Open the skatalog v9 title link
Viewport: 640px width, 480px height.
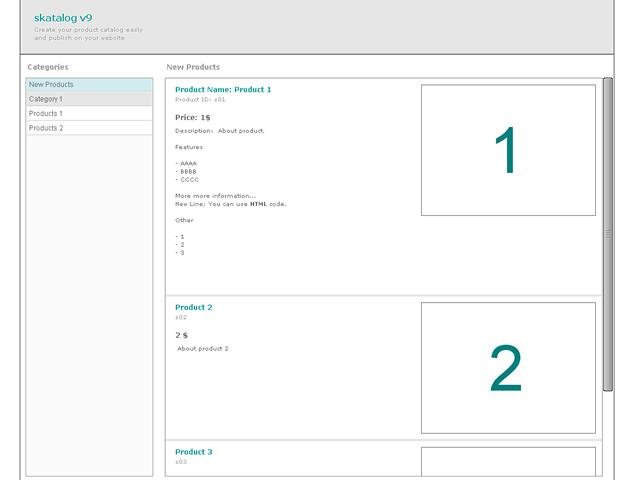[x=63, y=18]
